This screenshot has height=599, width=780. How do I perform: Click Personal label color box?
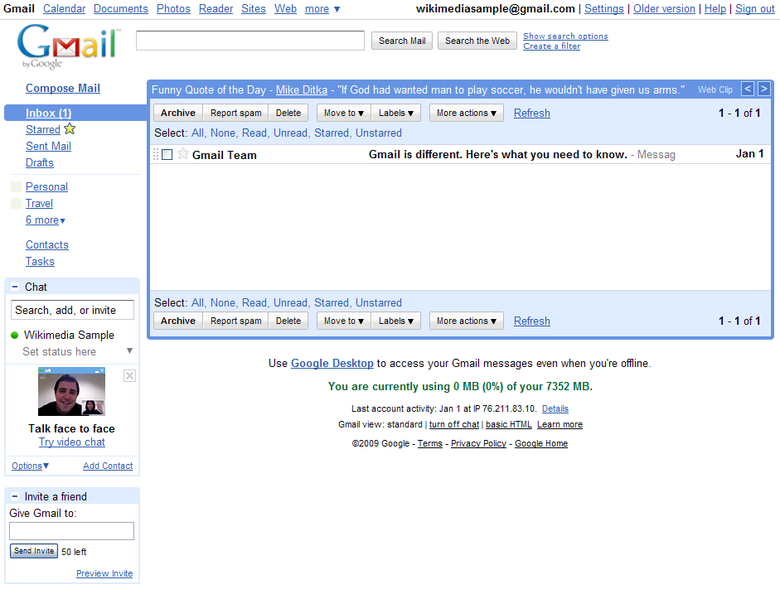(x=16, y=187)
